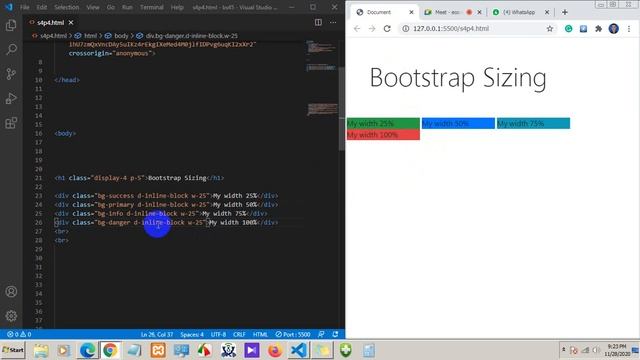The image size is (640, 360).
Task: Open Run and Debug view
Action: tap(11, 98)
